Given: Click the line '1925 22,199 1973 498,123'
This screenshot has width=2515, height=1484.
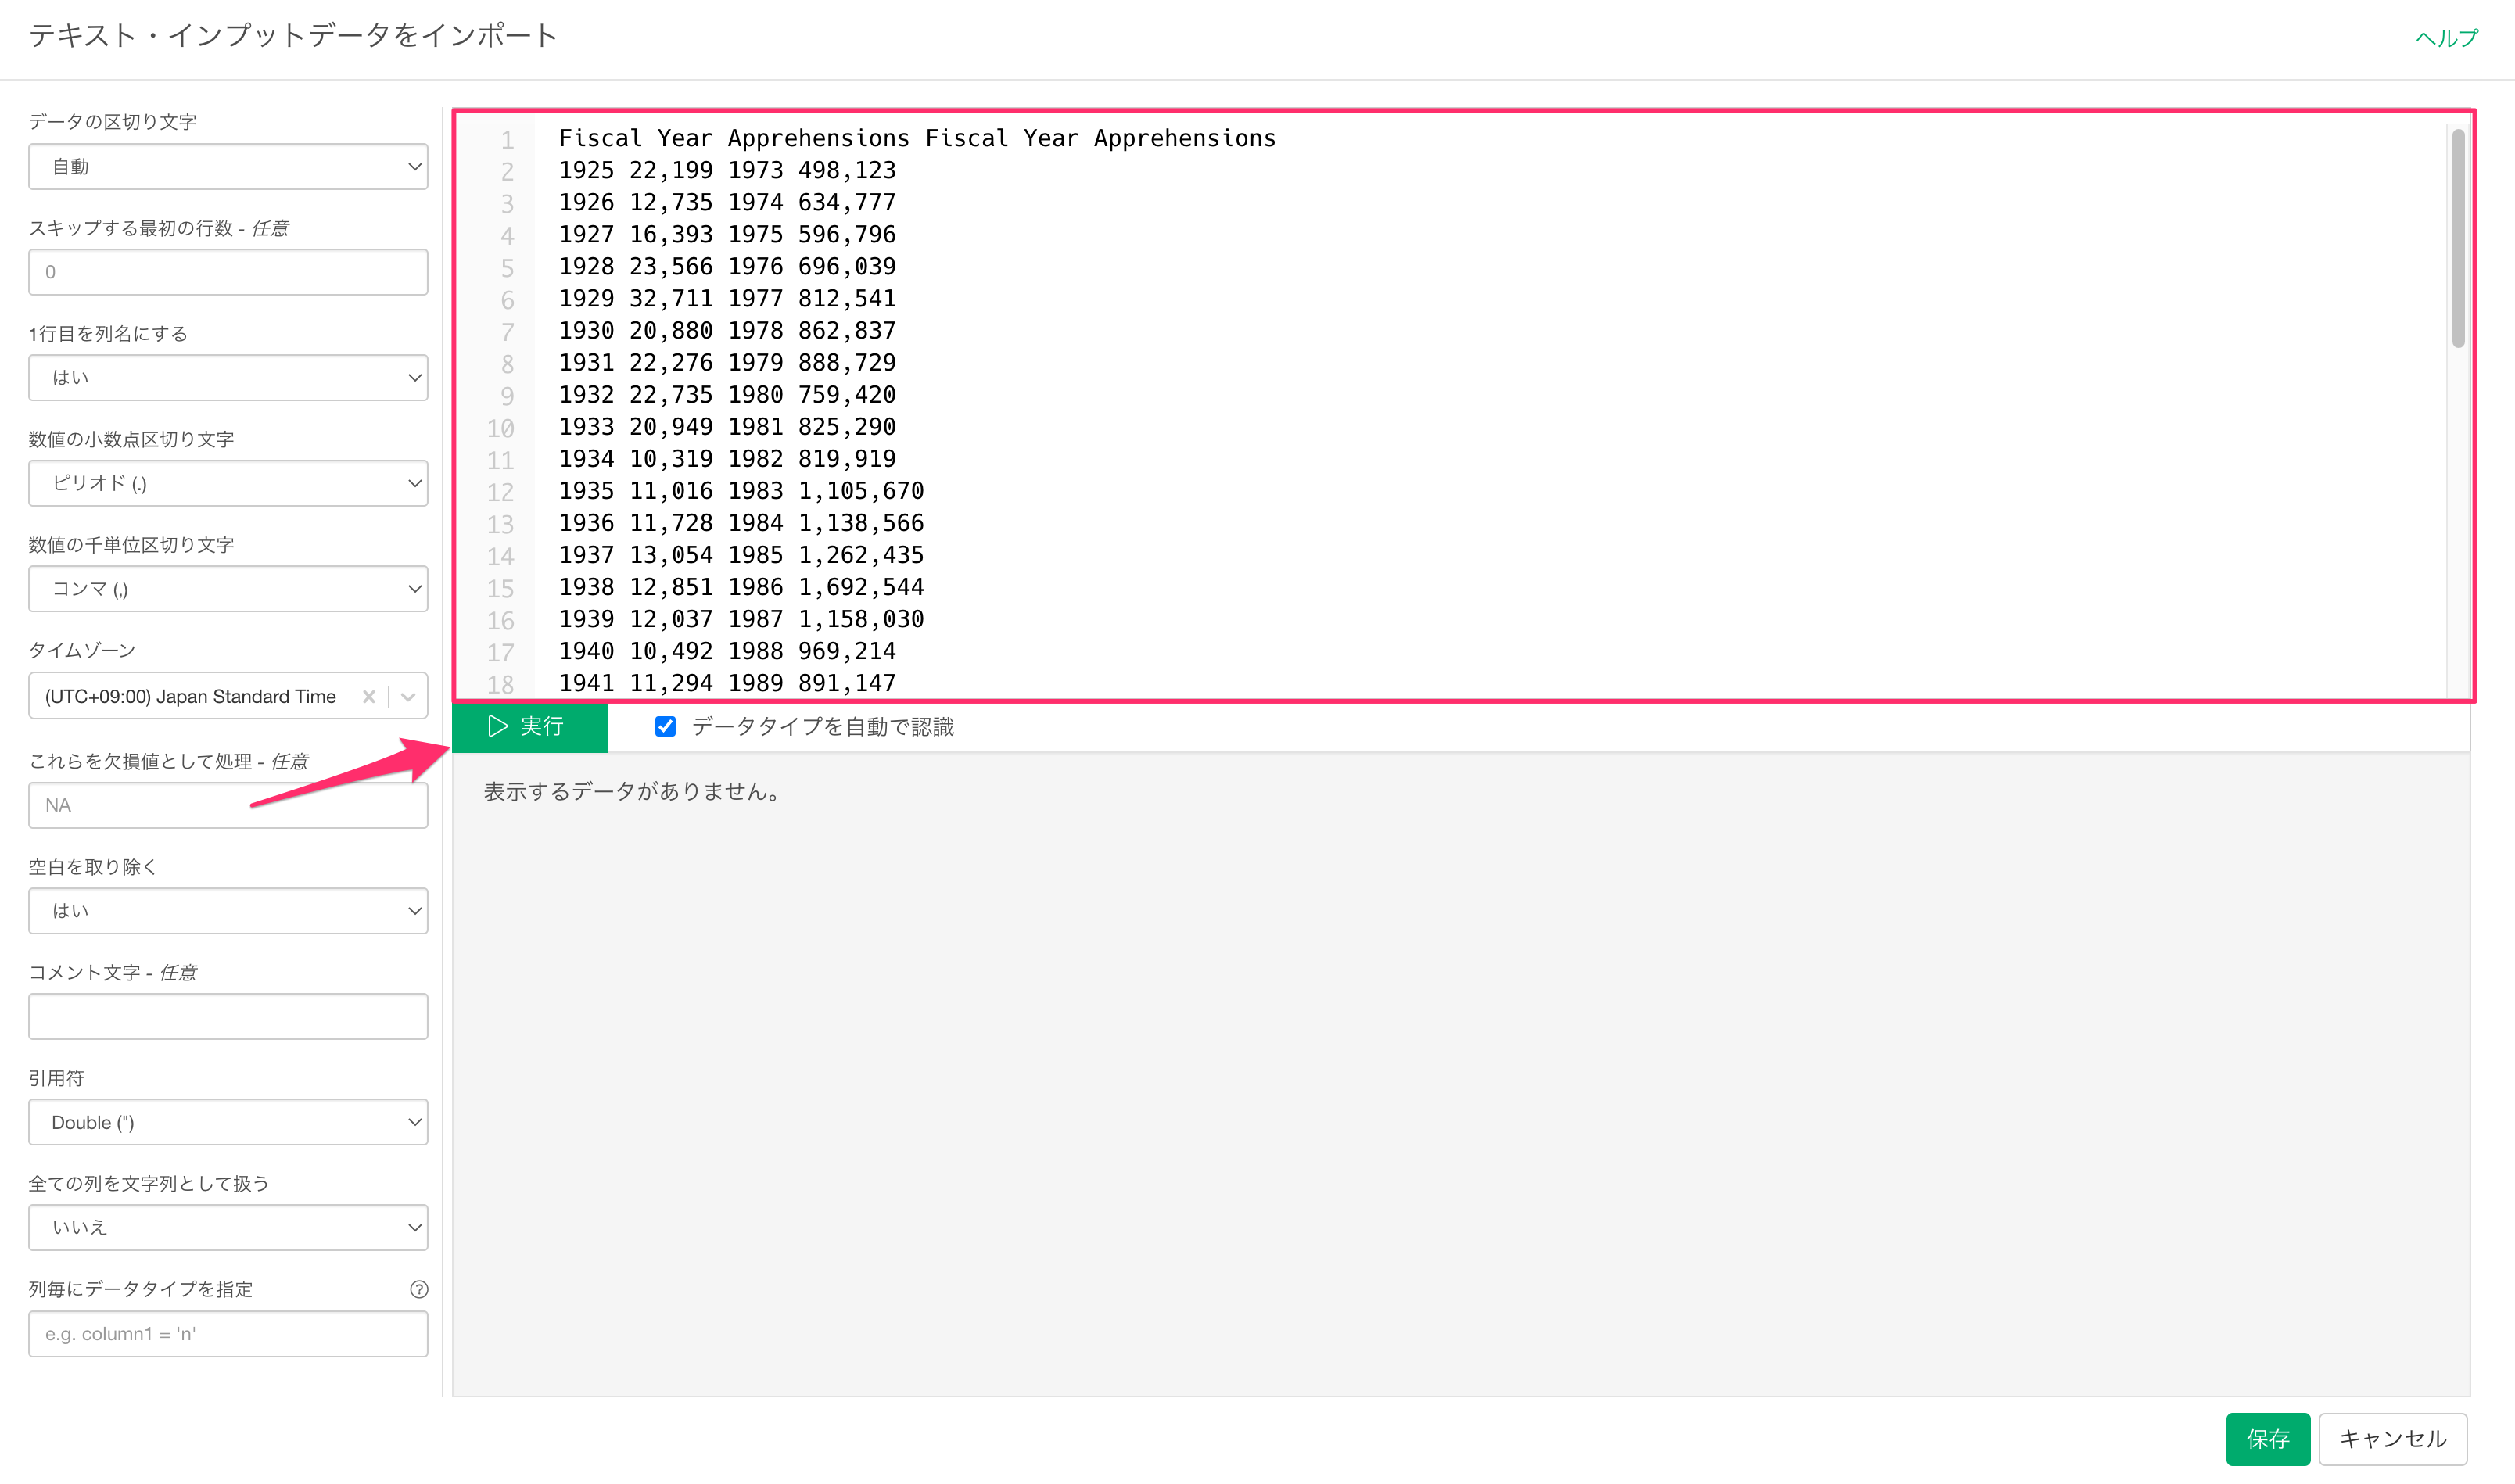Looking at the screenshot, I should 727,170.
